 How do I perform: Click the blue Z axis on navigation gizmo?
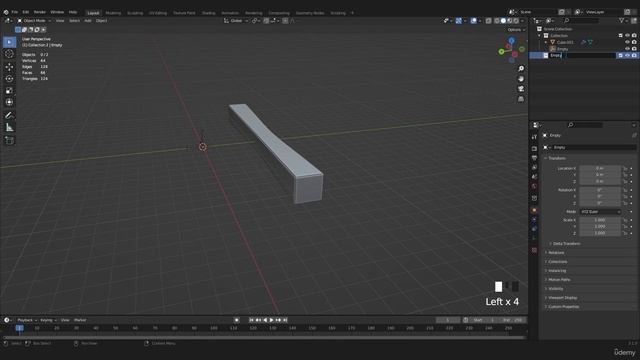point(511,40)
